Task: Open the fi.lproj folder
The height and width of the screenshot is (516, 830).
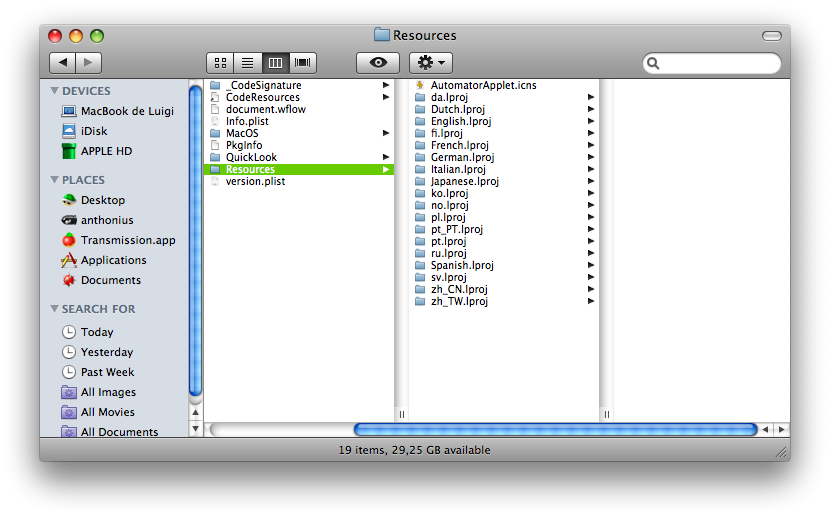Action: (504, 133)
